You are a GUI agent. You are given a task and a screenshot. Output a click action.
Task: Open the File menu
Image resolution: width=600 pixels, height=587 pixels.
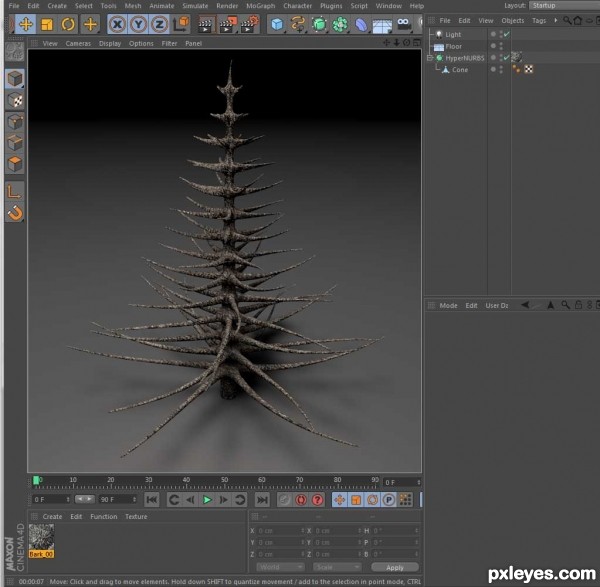14,6
